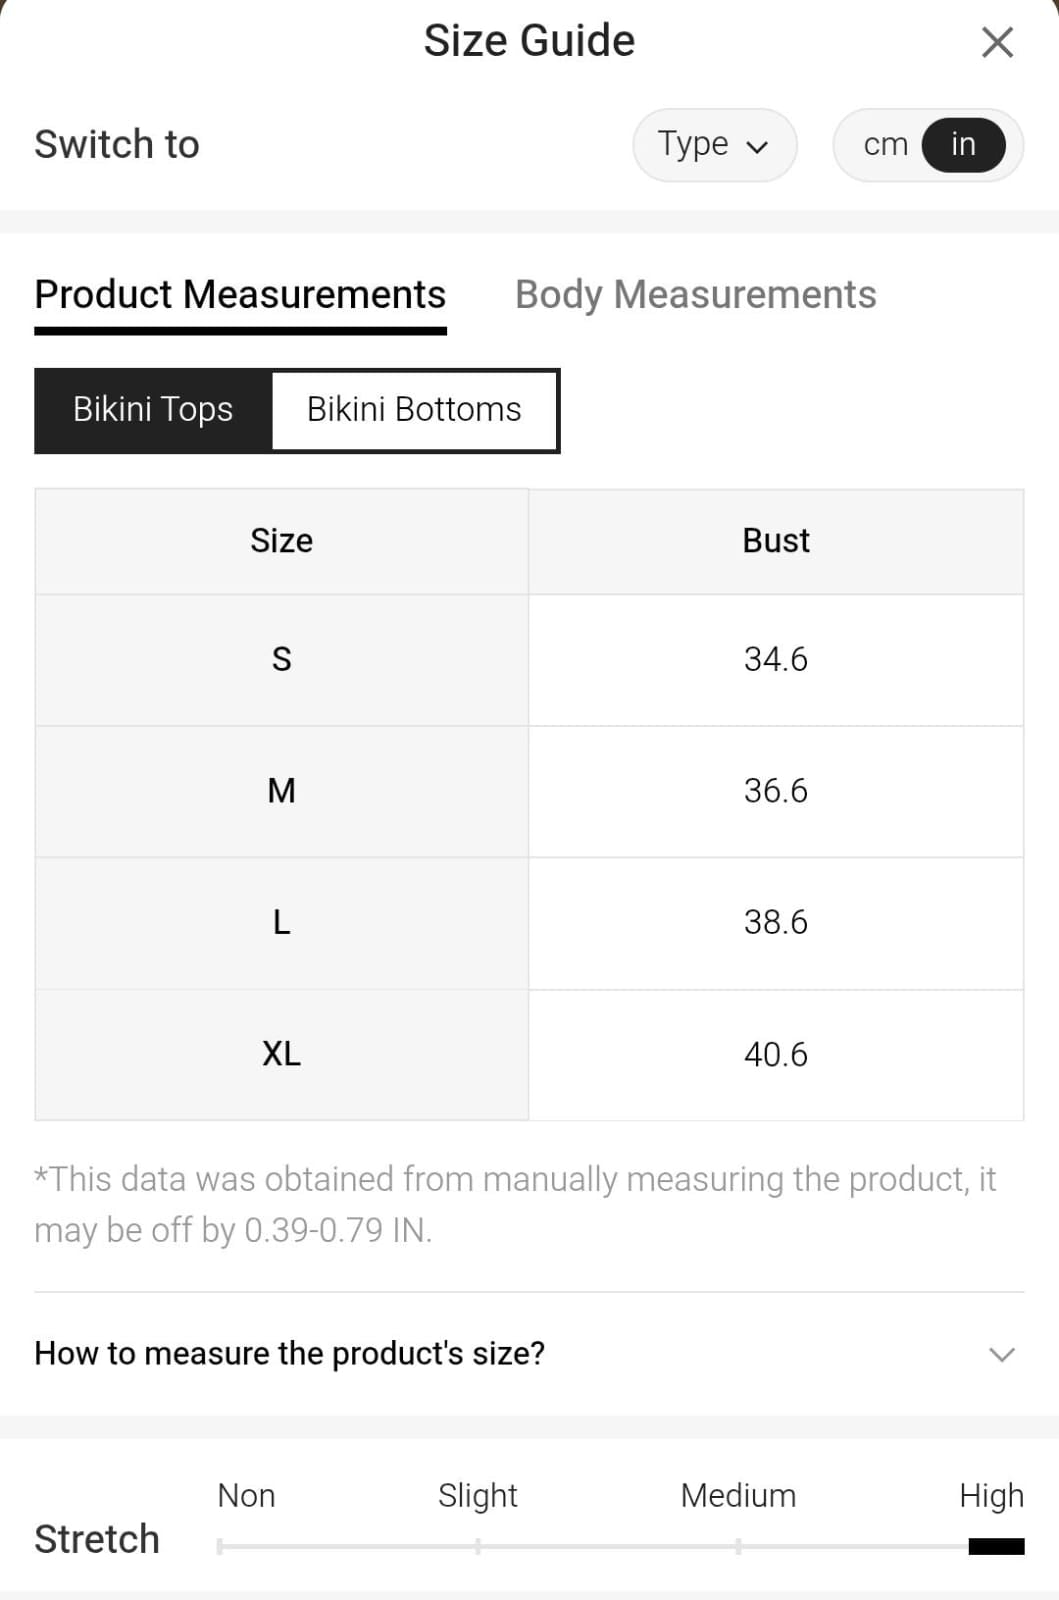Click the Non stretch label
Viewport: 1059px width, 1600px height.
(246, 1496)
